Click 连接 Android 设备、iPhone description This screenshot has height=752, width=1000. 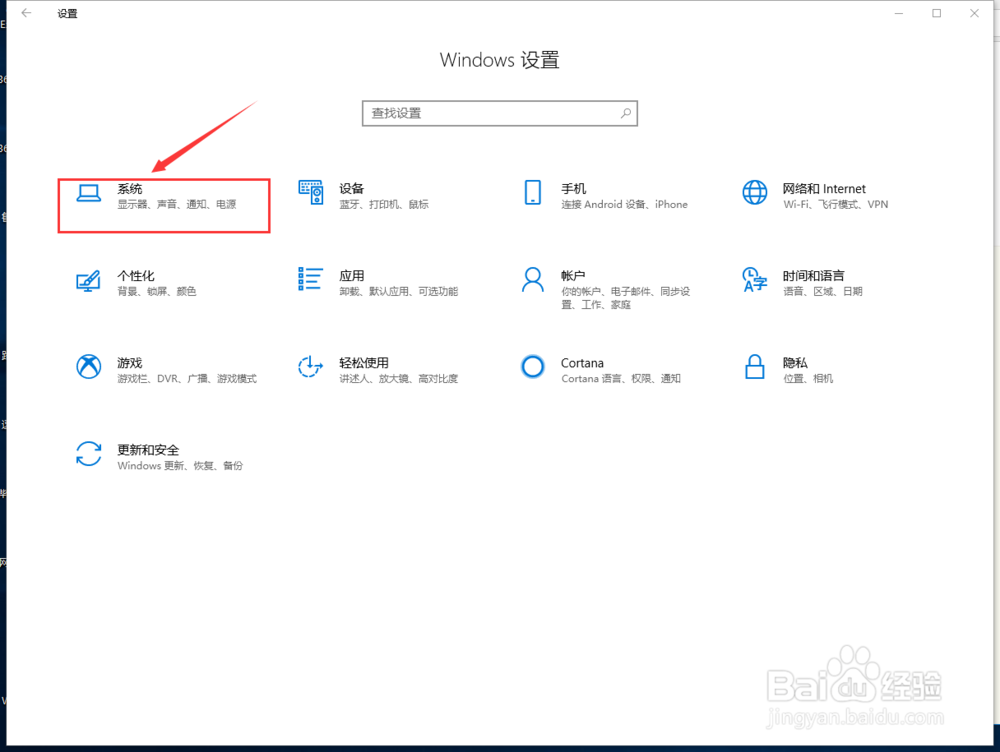[x=624, y=204]
